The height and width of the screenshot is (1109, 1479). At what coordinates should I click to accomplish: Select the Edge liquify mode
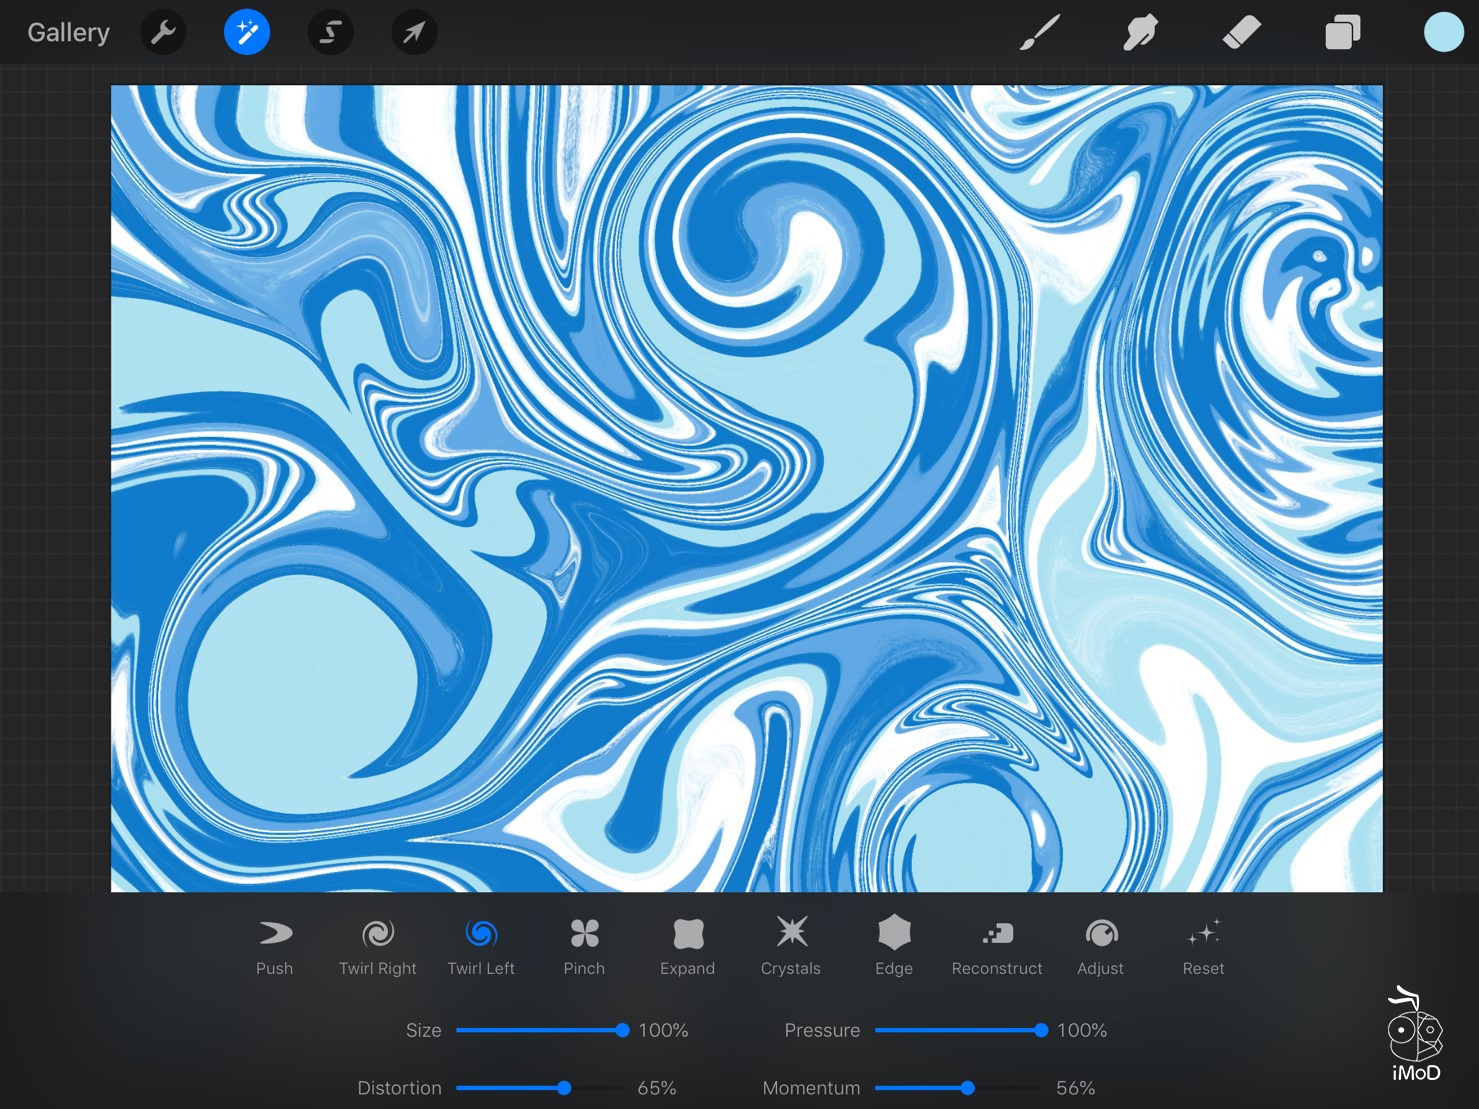coord(893,946)
